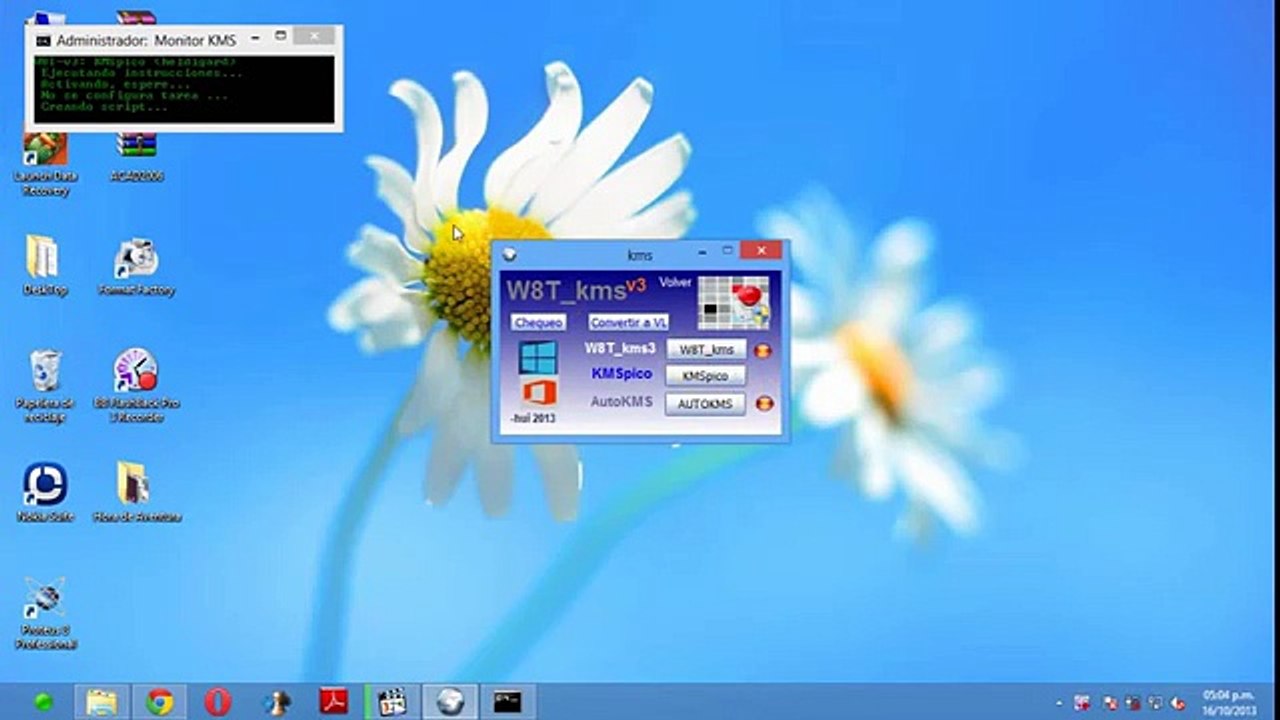The image size is (1280, 720).
Task: Click the Convertir a VL button
Action: point(629,322)
